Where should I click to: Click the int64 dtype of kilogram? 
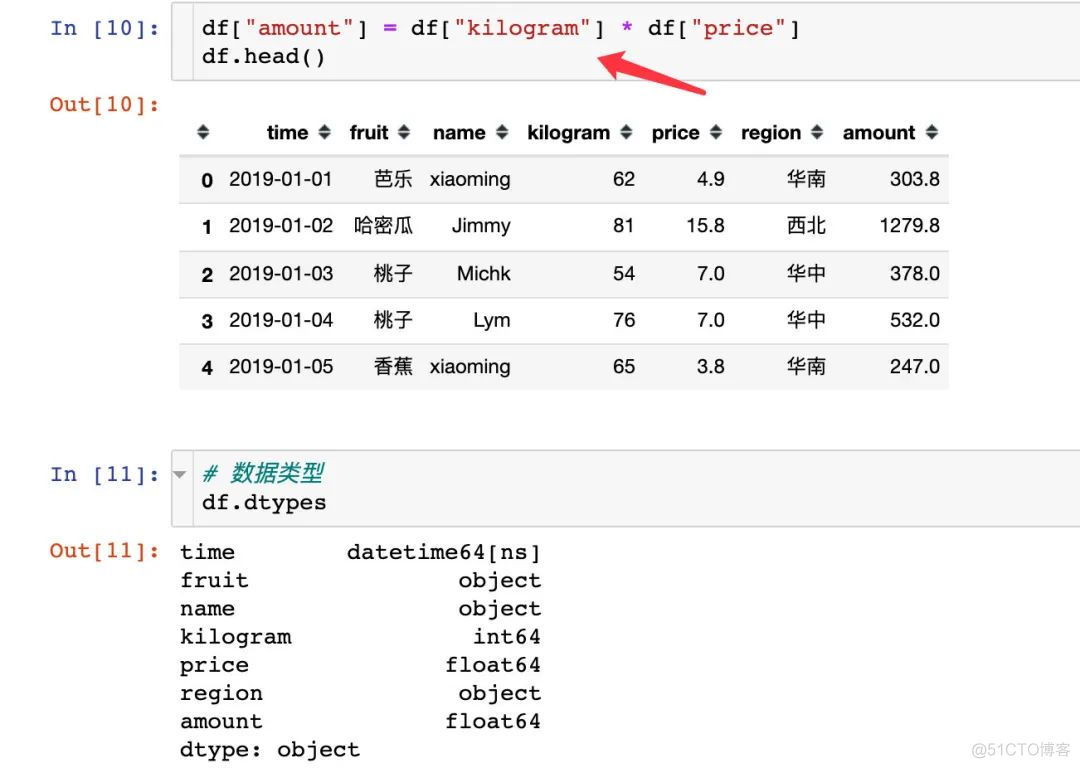pyautogui.click(x=507, y=636)
